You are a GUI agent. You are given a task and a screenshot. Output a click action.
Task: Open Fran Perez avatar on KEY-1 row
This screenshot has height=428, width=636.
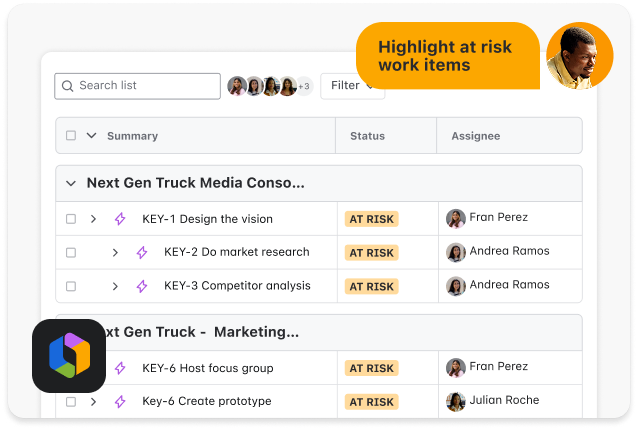456,218
